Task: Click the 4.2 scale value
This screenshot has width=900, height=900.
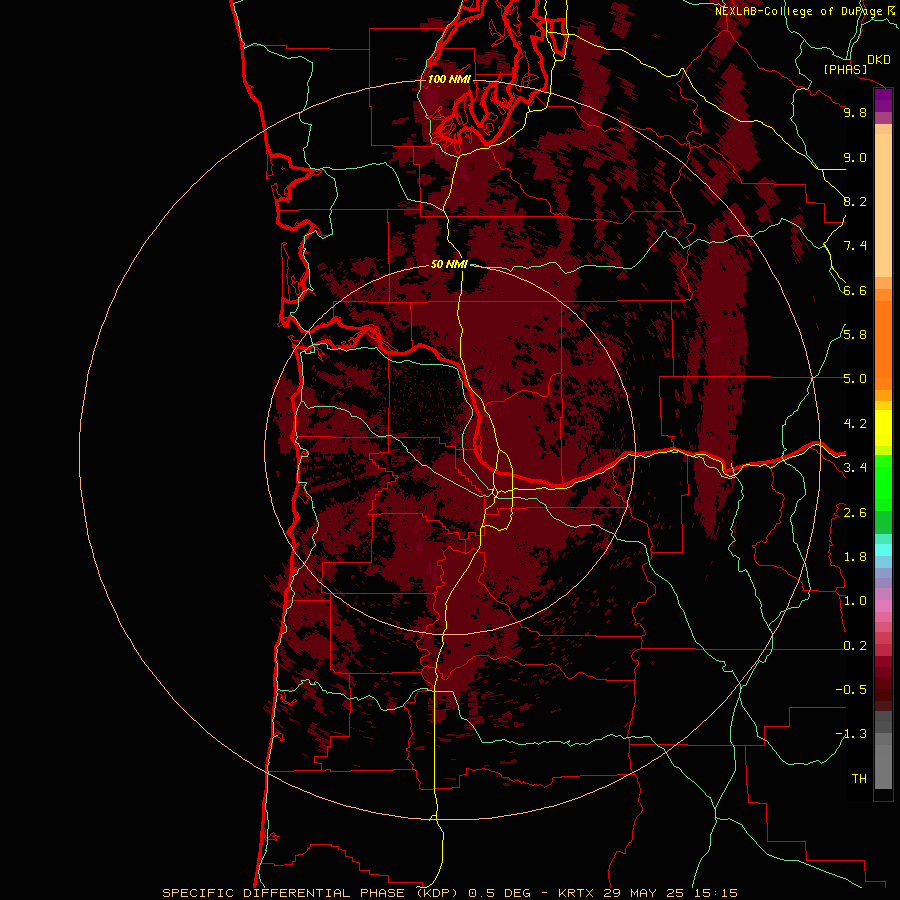Action: [855, 424]
